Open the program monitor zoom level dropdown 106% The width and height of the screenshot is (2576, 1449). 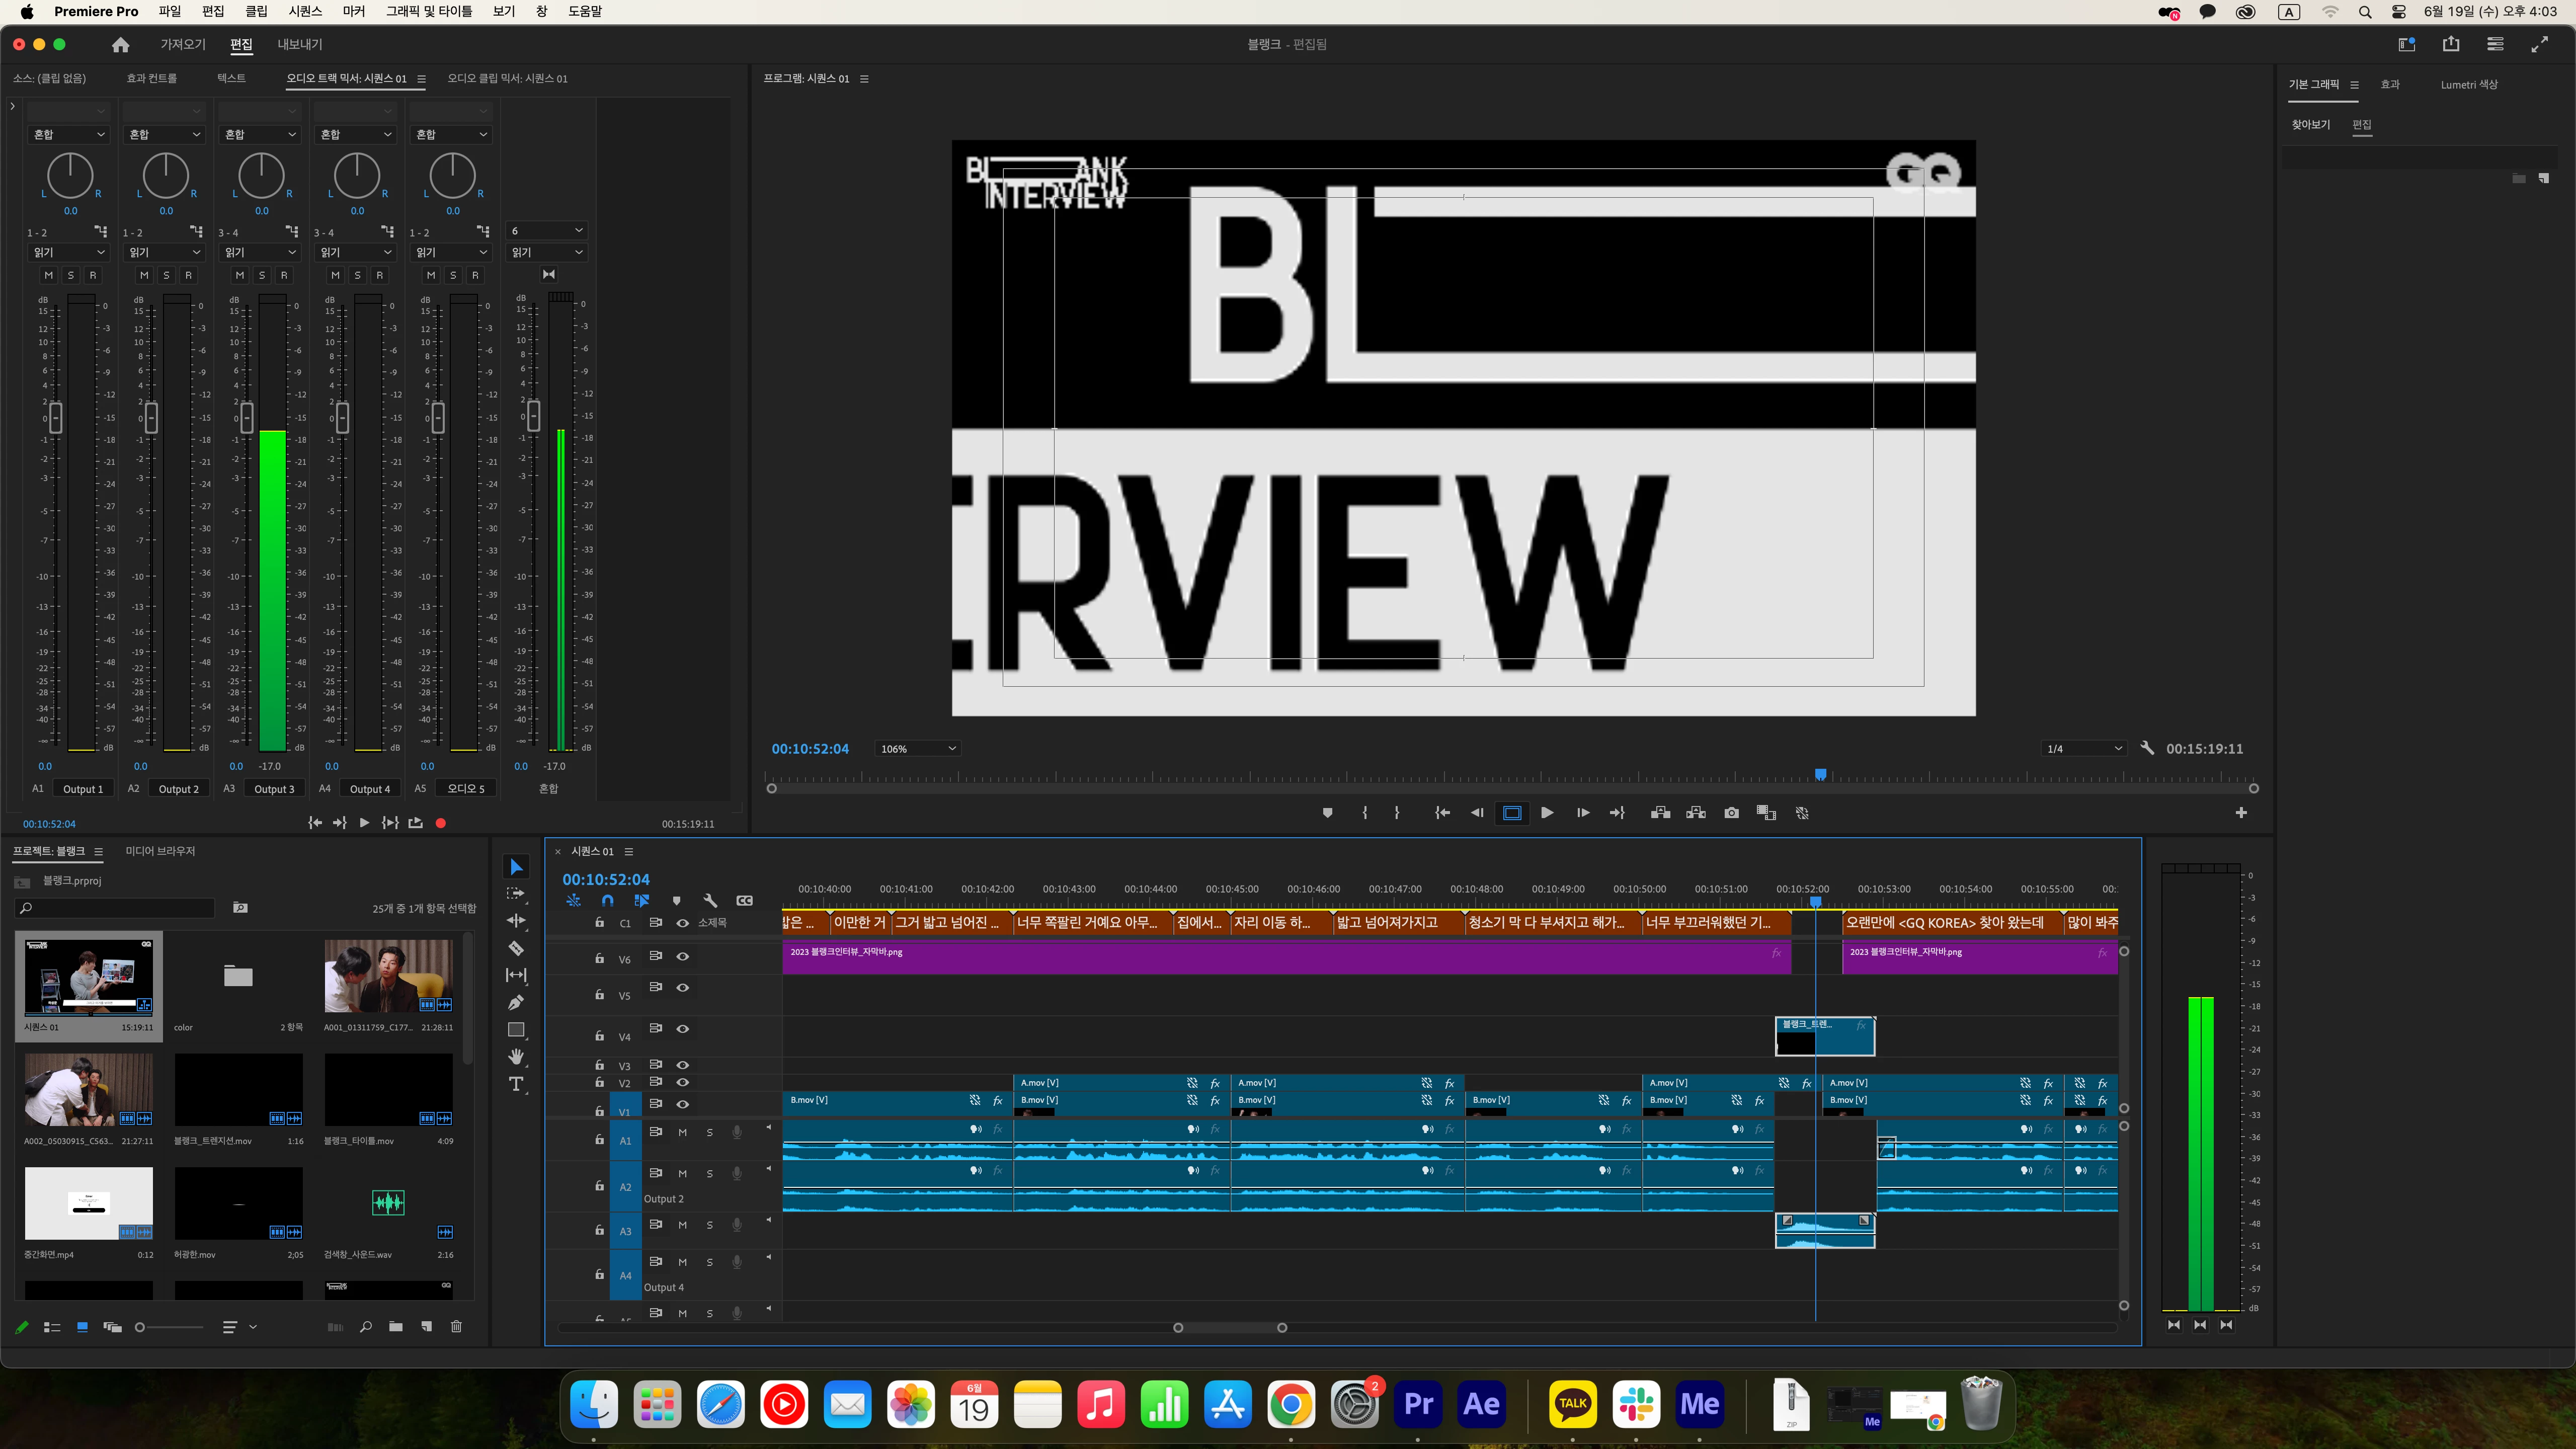[x=917, y=749]
